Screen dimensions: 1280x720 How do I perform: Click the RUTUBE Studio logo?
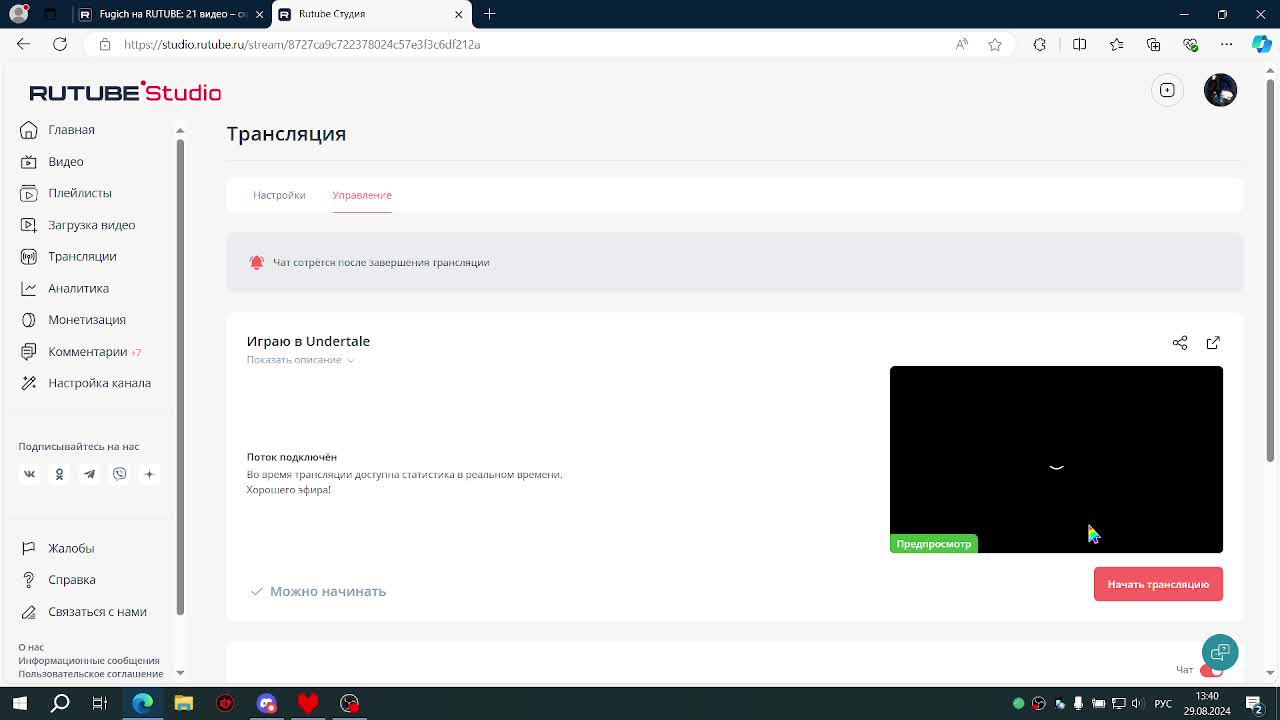coord(125,92)
